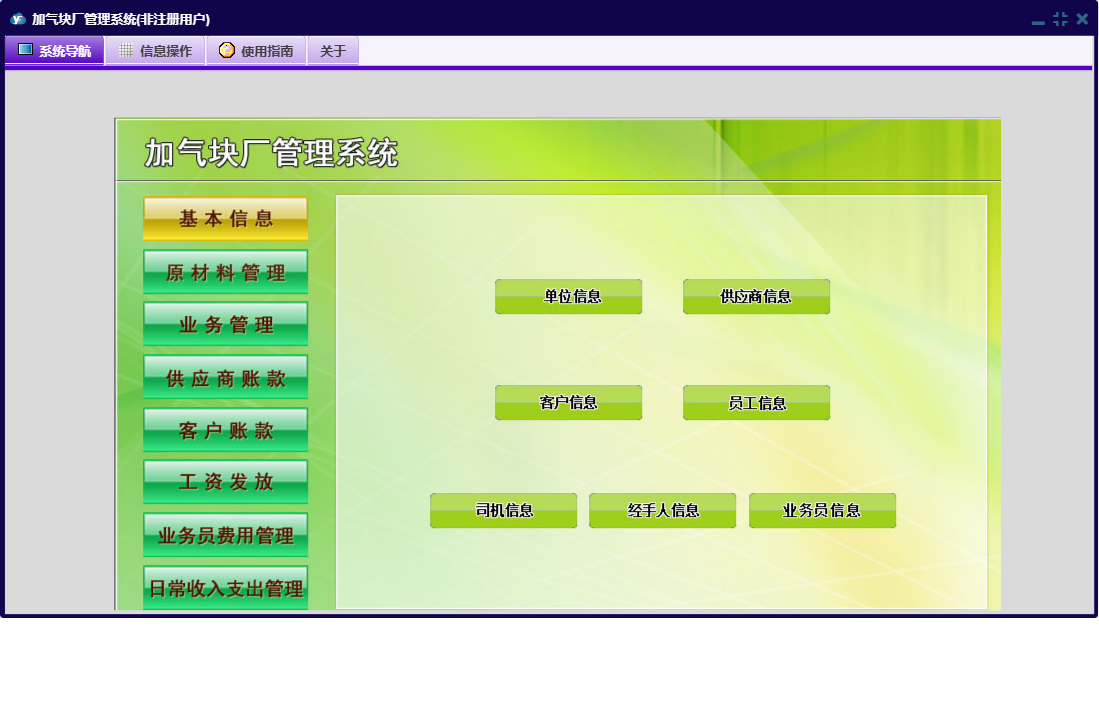This screenshot has height=723, width=1099.
Task: Switch to the 系统导航 tab
Action: pos(55,50)
